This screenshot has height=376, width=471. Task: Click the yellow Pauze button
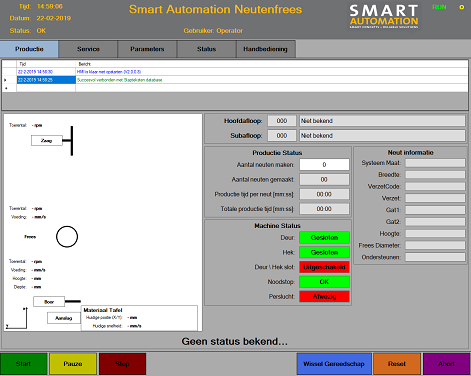click(73, 364)
